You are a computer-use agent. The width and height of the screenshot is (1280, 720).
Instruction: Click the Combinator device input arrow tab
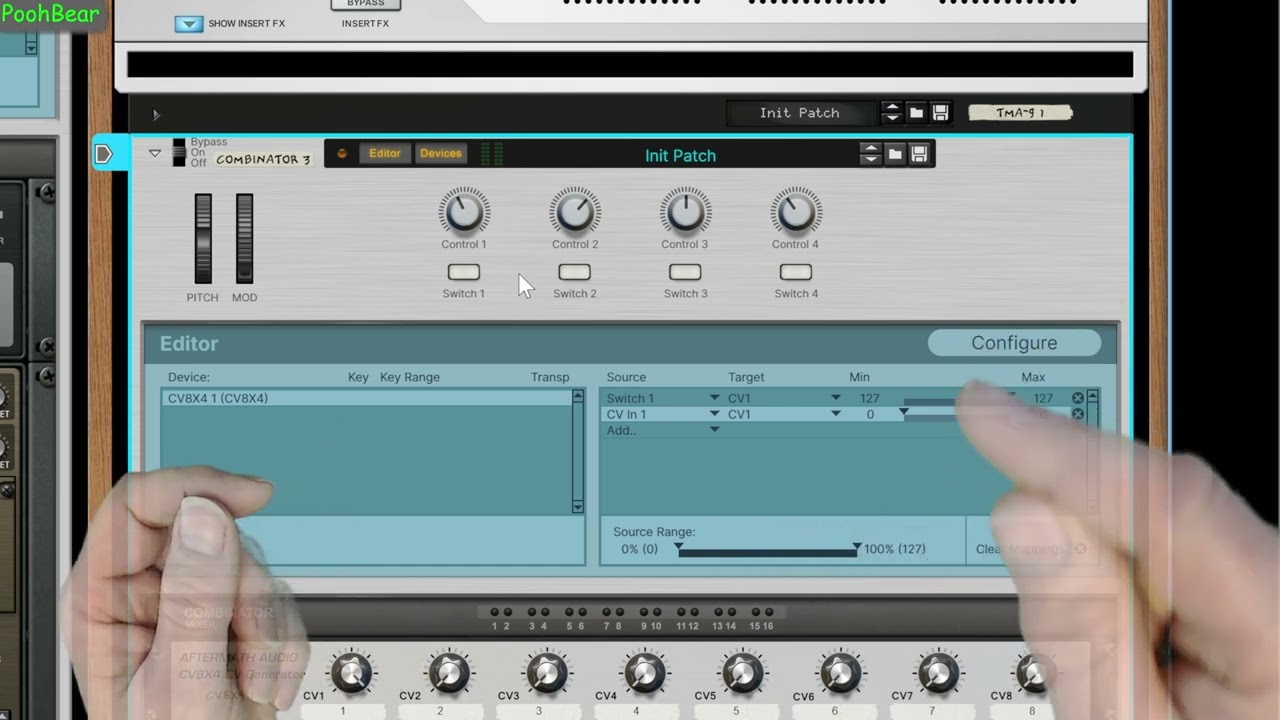[103, 154]
